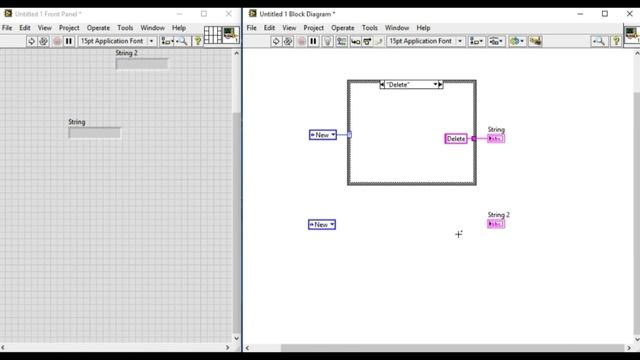
Task: Toggle Highlight Execution light bulb
Action: (x=327, y=41)
